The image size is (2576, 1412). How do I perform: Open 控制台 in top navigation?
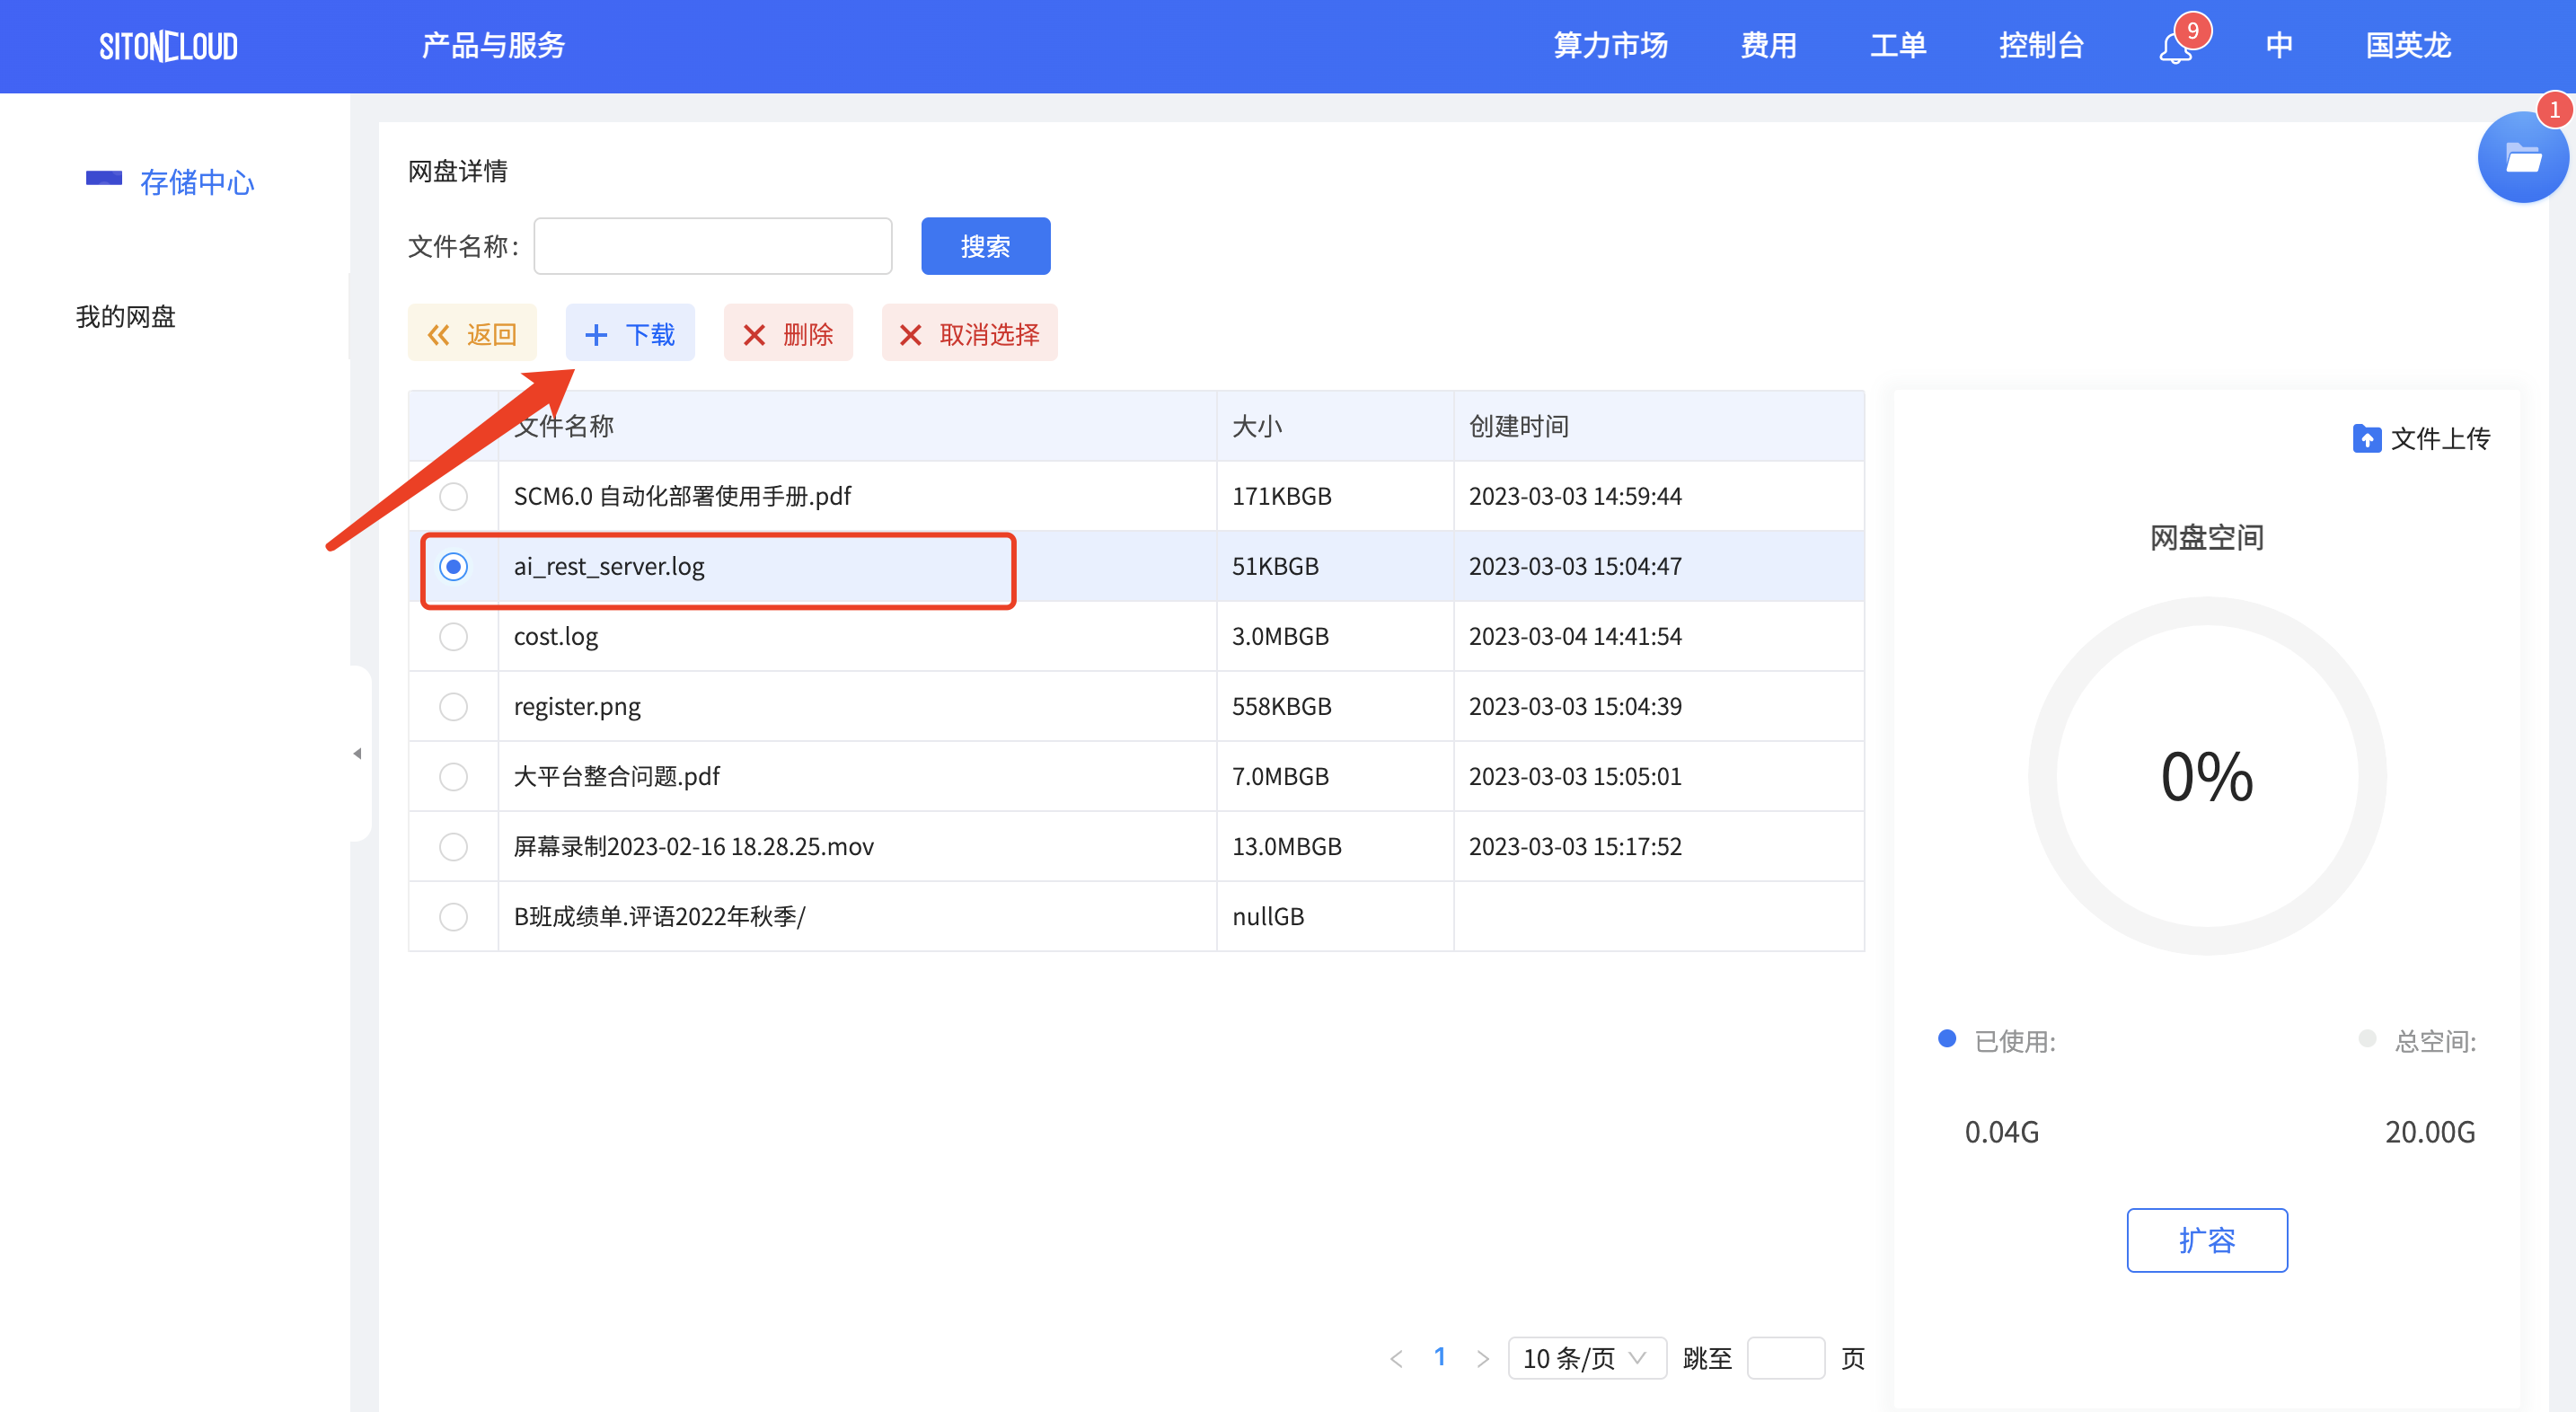[x=2041, y=46]
